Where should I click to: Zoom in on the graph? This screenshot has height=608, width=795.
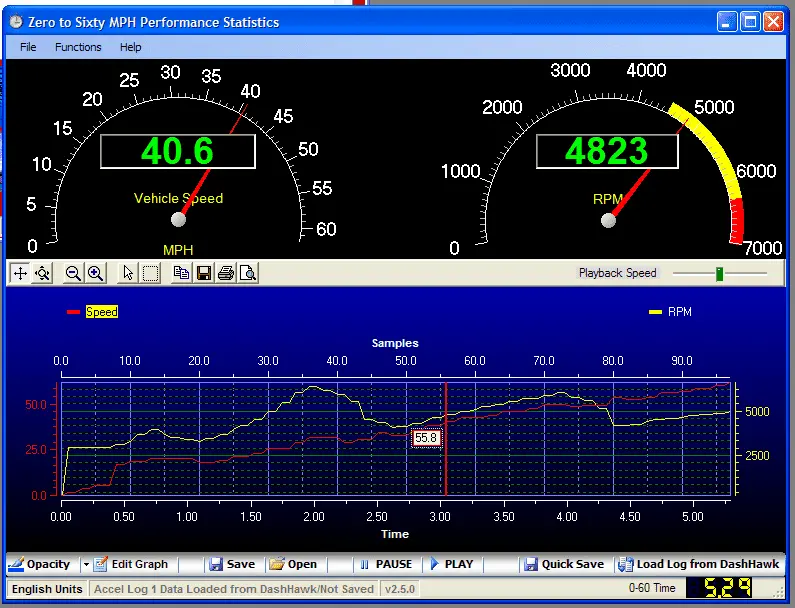coord(95,273)
